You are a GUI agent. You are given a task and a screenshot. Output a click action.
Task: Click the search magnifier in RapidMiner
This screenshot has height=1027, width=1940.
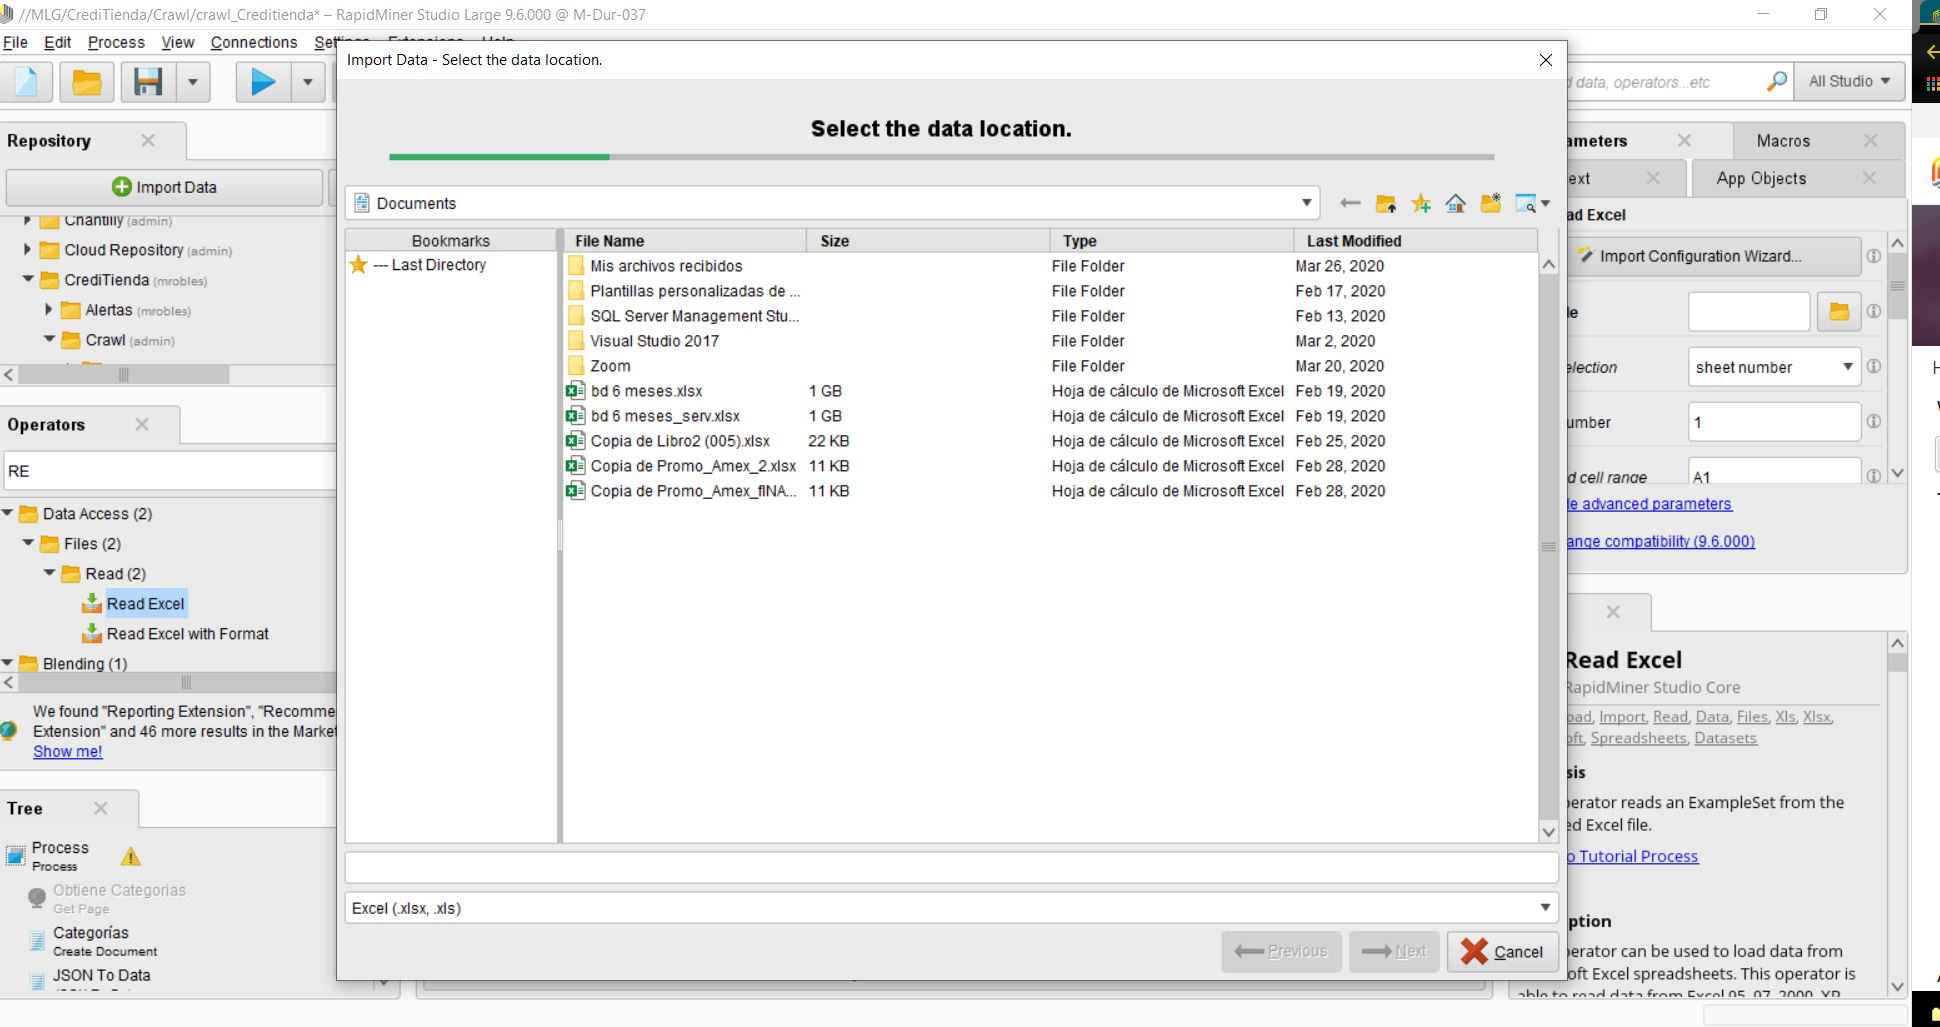coord(1776,81)
